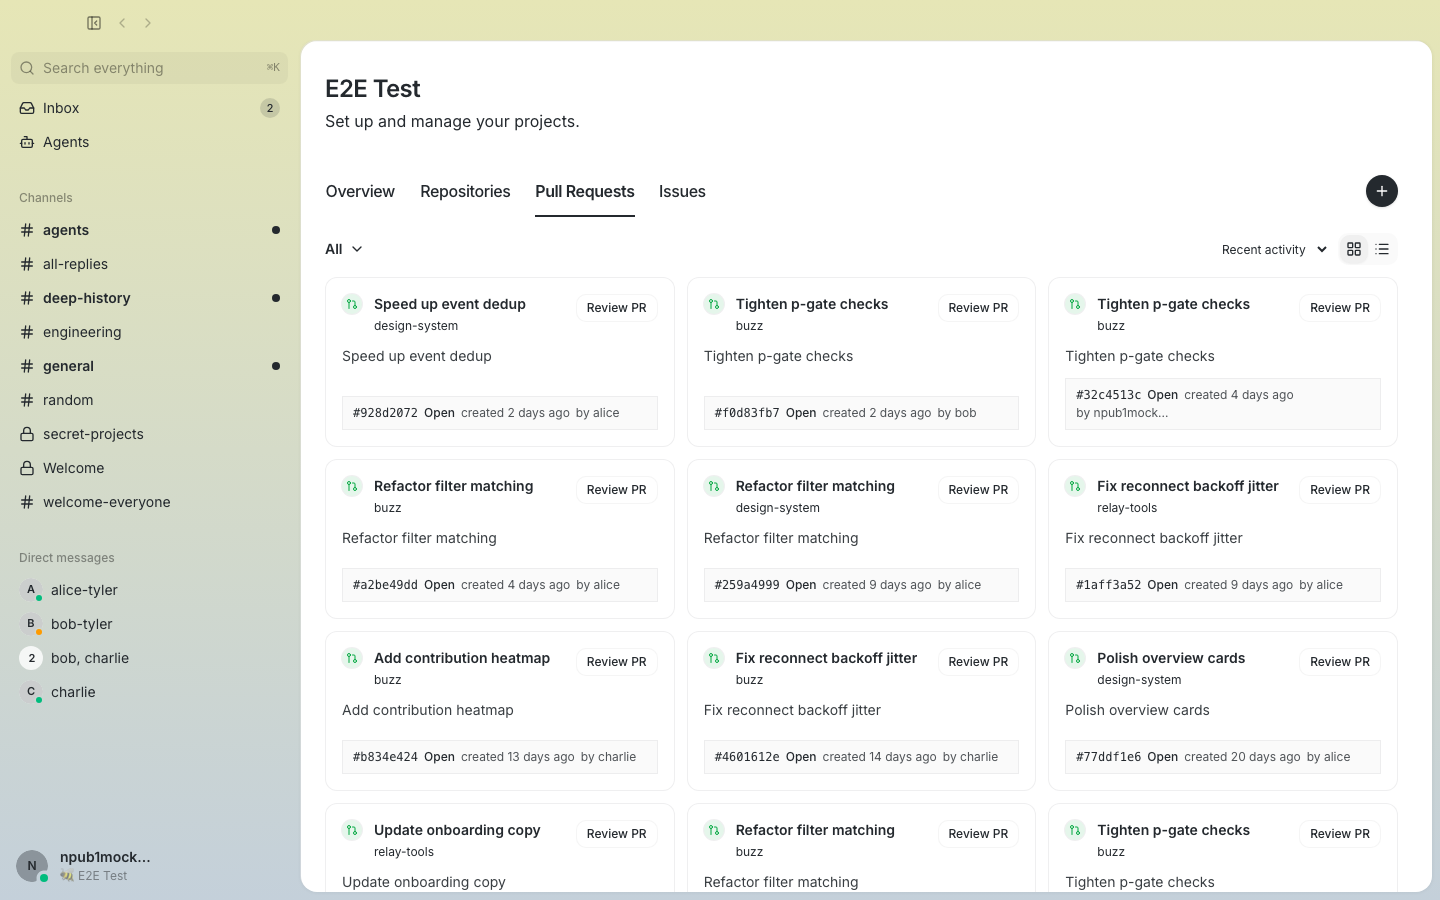Open the deep-history channel

click(149, 298)
